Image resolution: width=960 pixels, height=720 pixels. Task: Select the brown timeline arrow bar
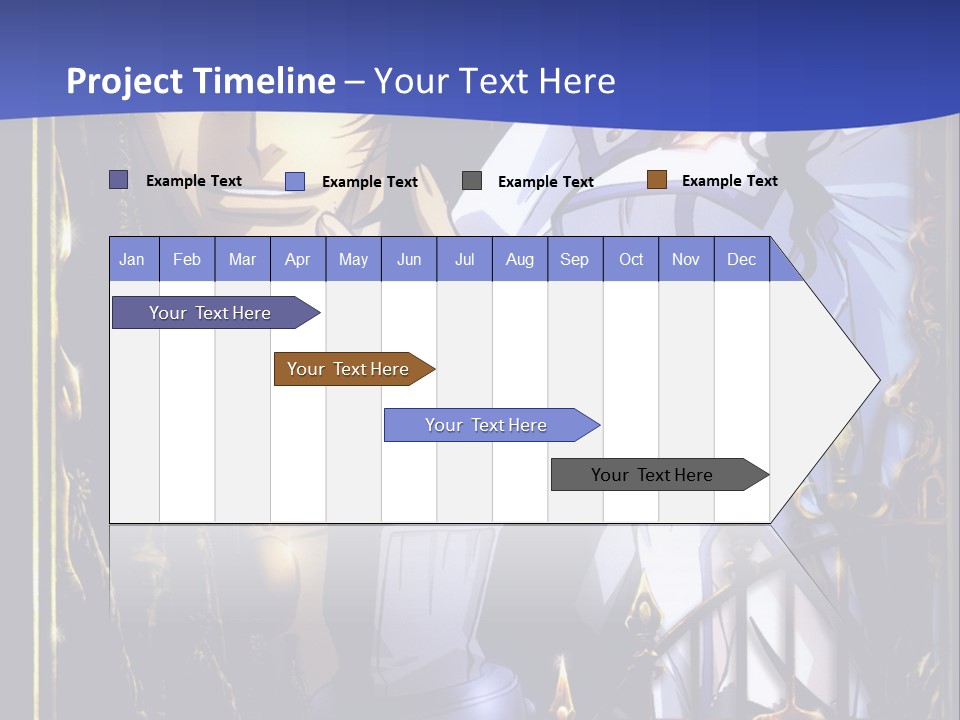(348, 369)
